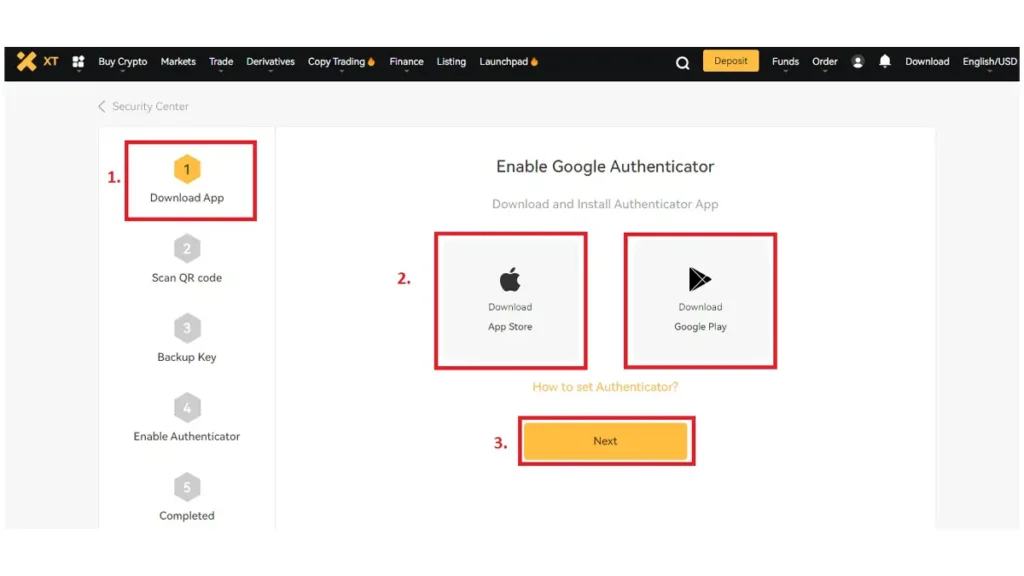The width and height of the screenshot is (1024, 576).
Task: Click the Download App step label
Action: click(x=187, y=198)
